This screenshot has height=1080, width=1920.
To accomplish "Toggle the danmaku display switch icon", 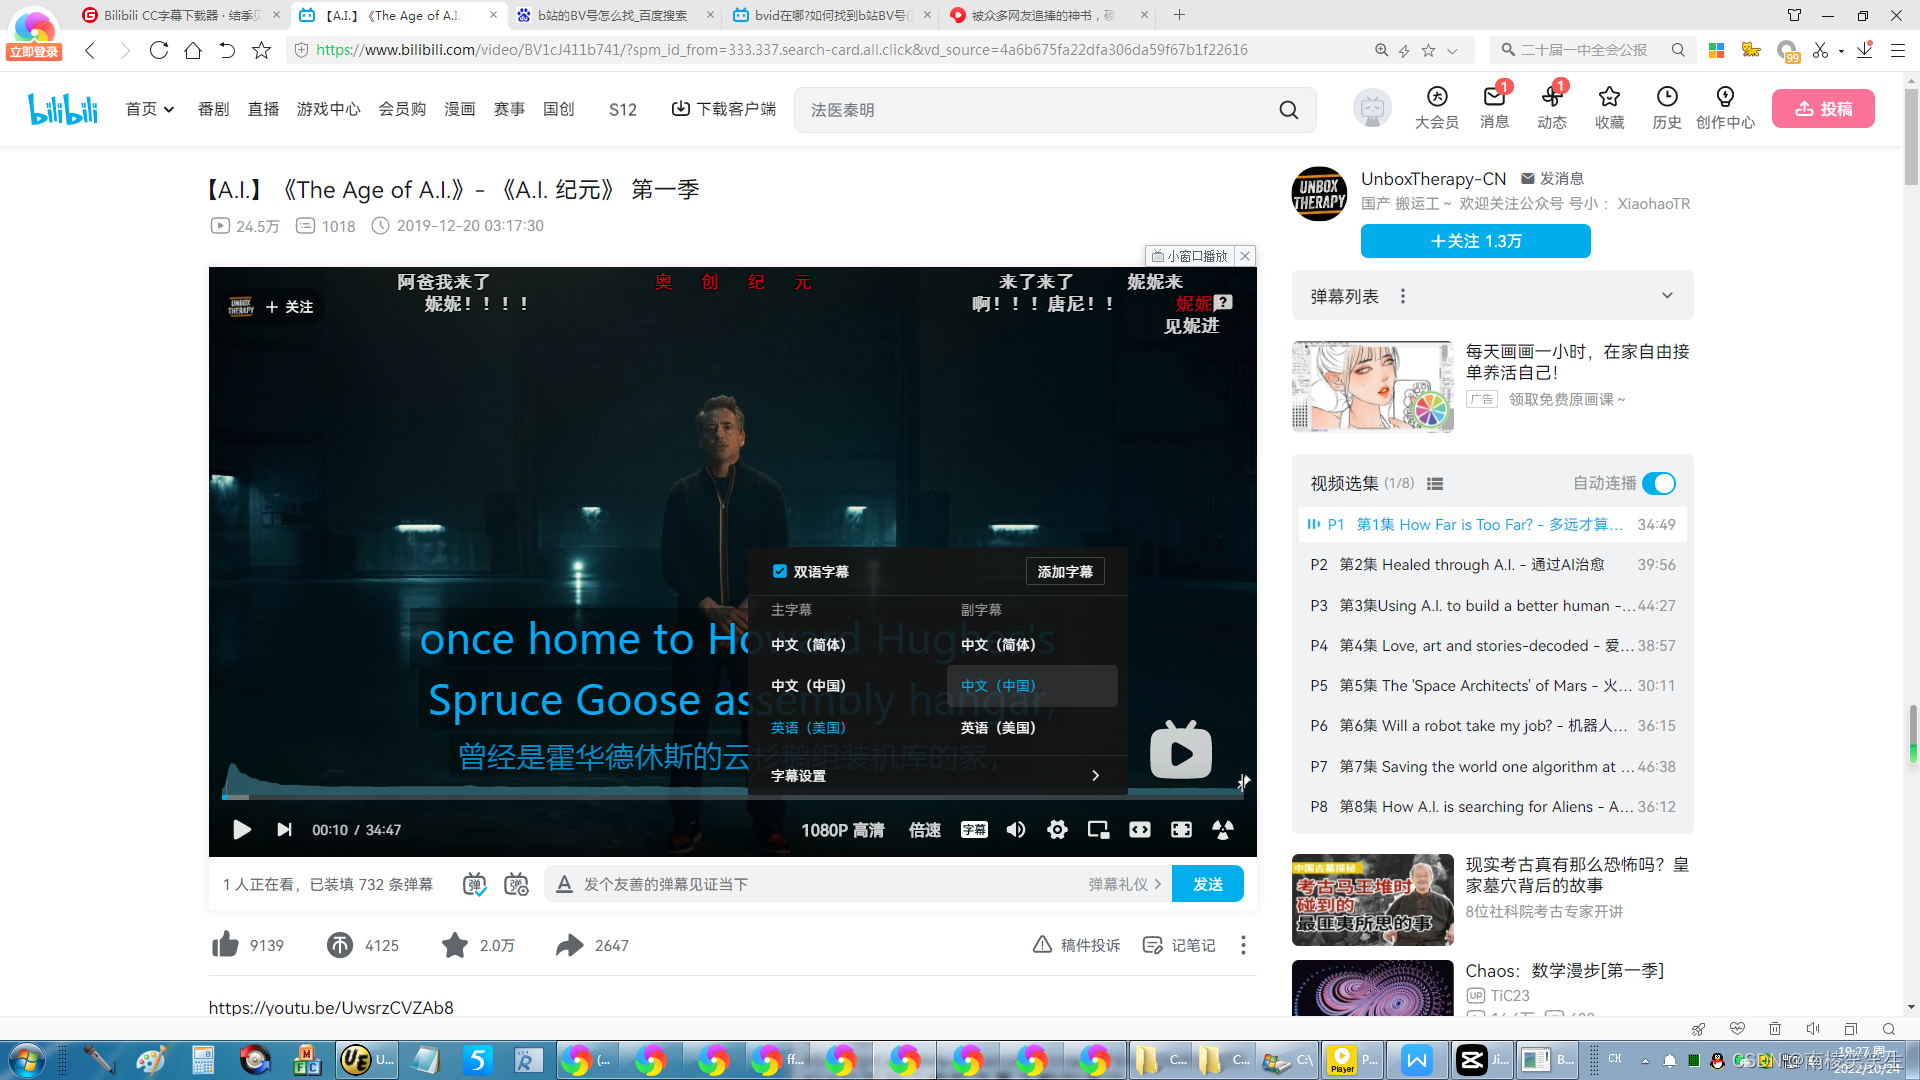I will (x=475, y=884).
